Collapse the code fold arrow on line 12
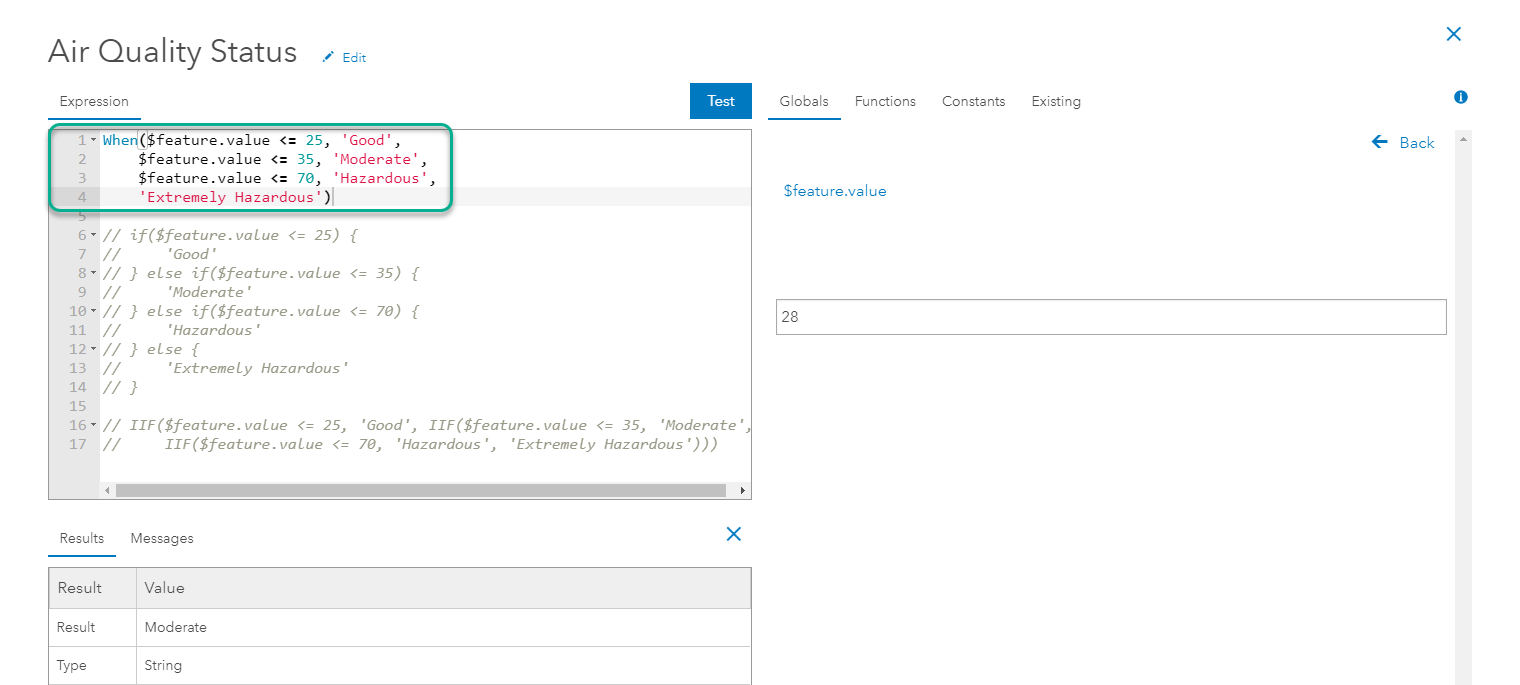This screenshot has width=1520, height=685. [x=93, y=349]
